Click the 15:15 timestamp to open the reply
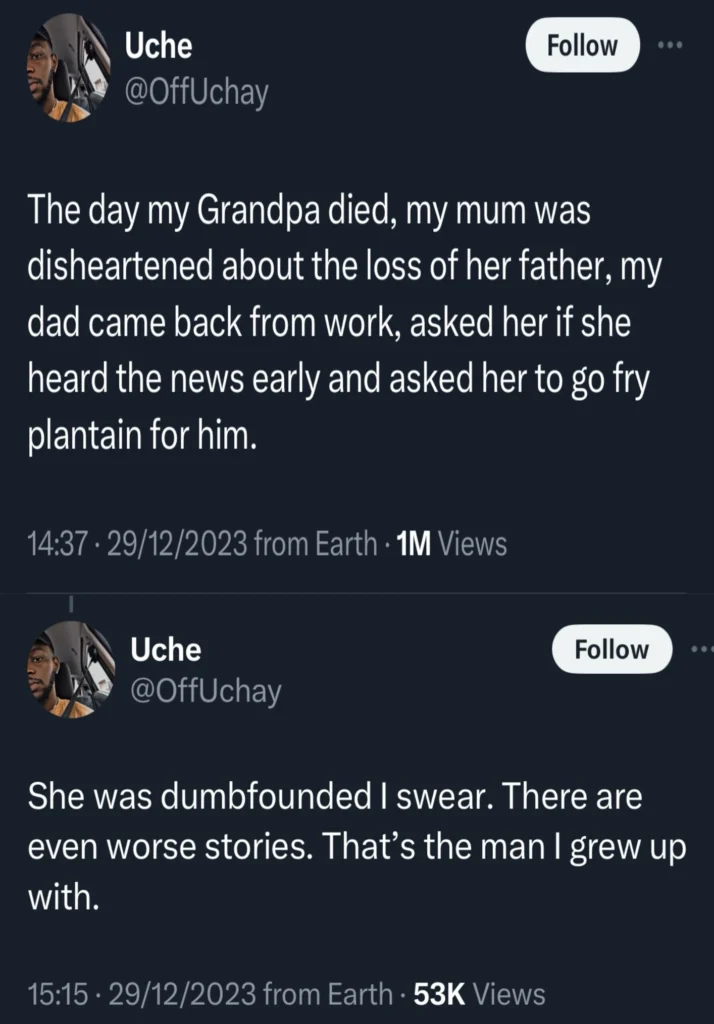This screenshot has width=714, height=1024. [55, 994]
